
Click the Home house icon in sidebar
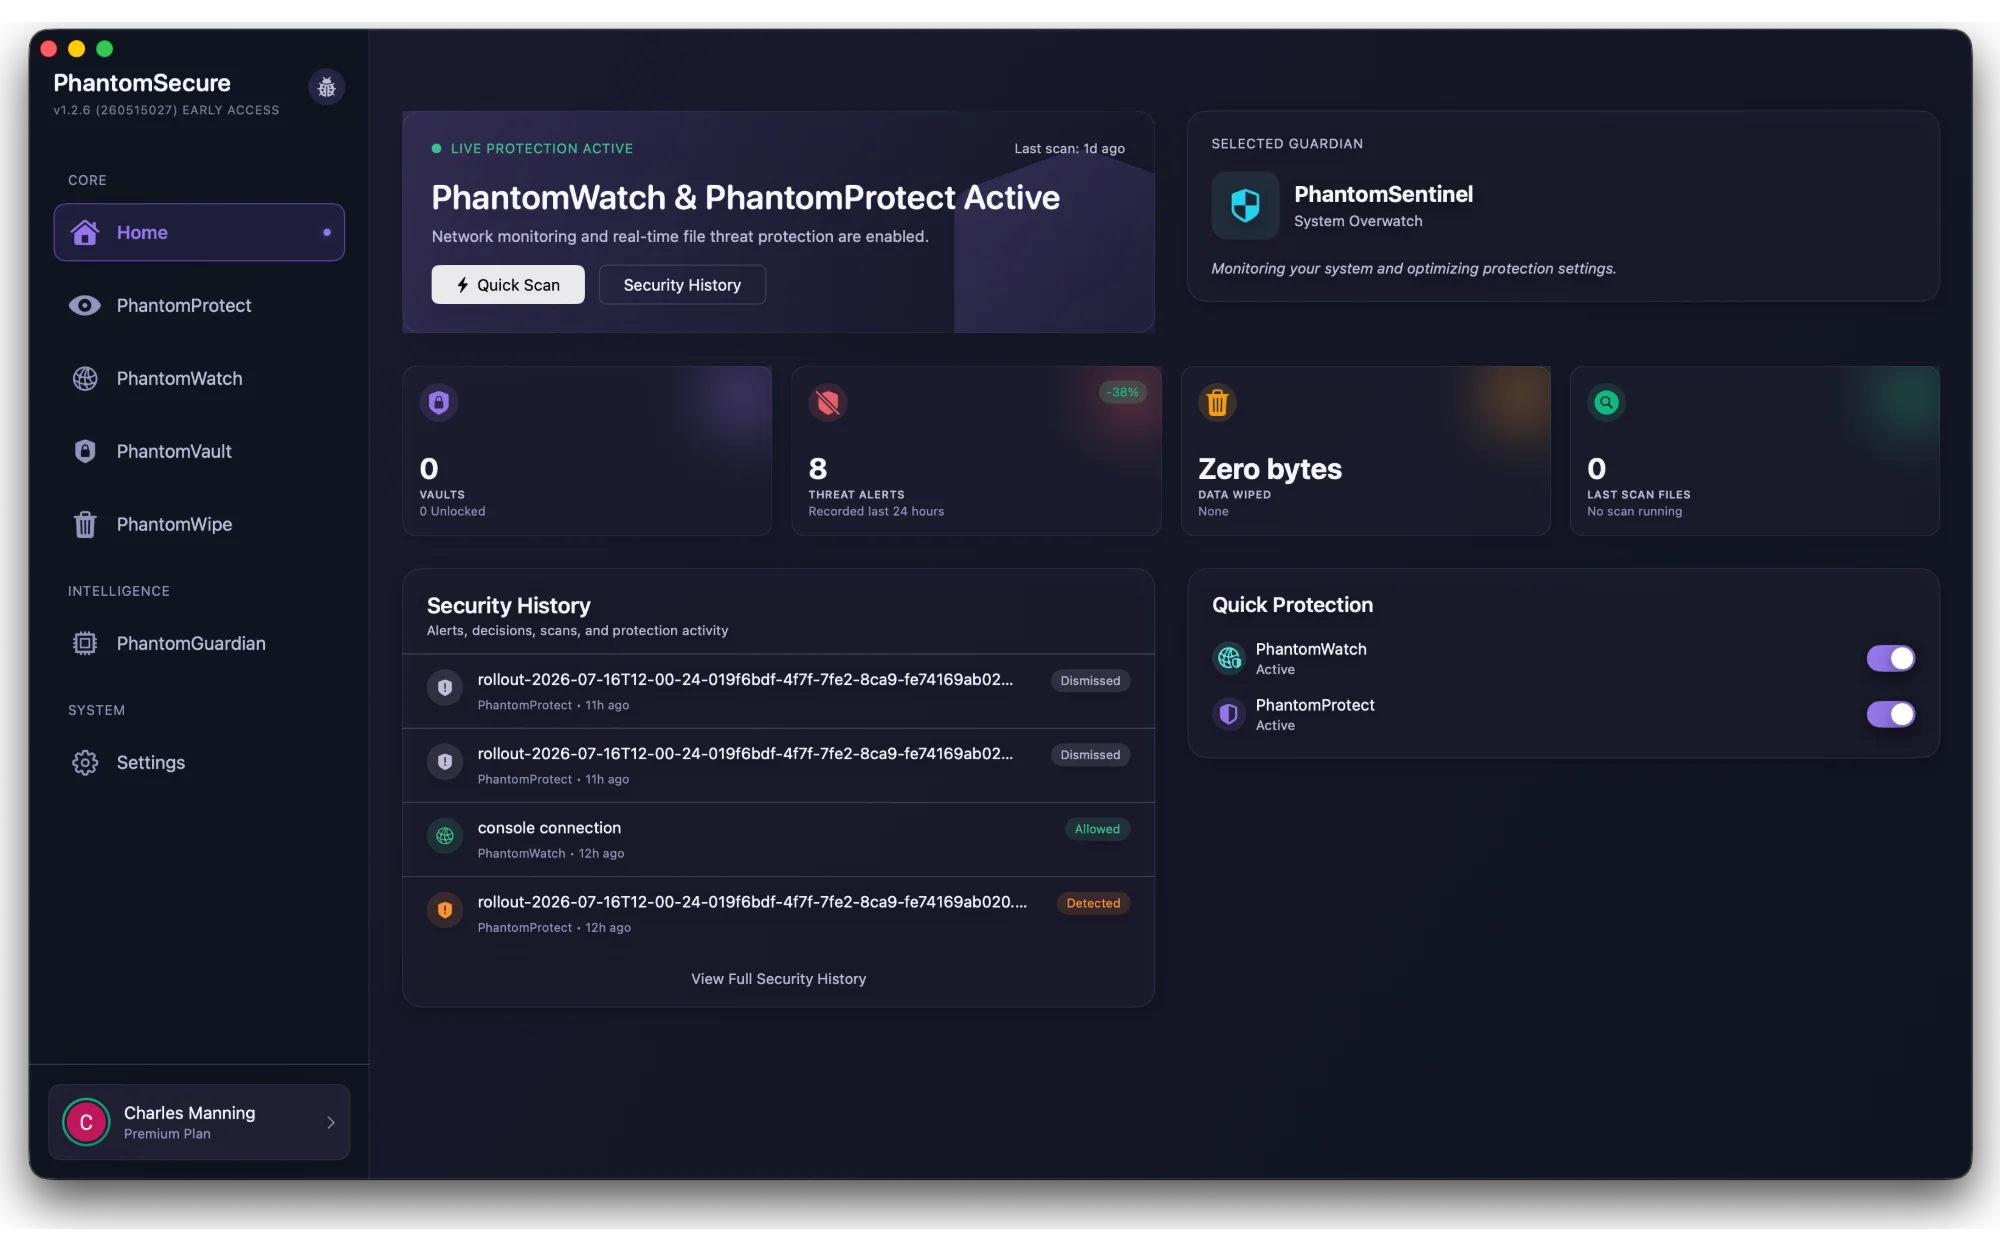85,232
